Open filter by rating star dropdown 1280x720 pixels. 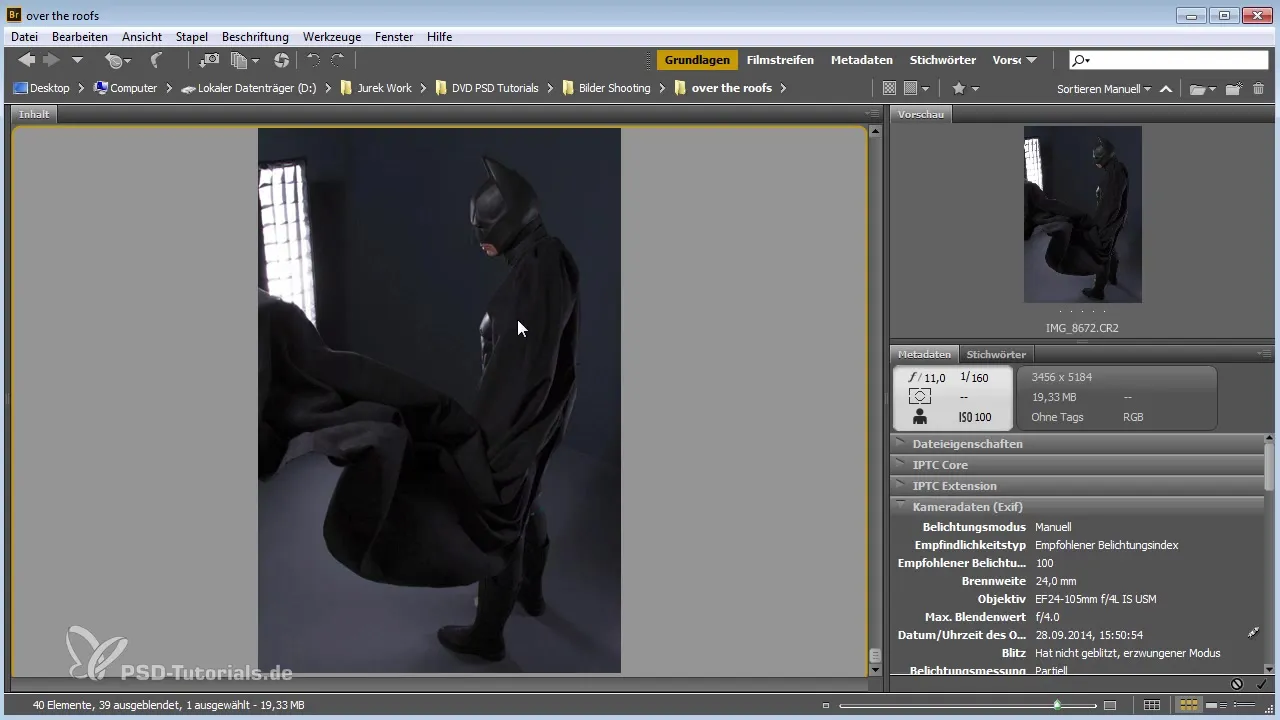pos(965,88)
